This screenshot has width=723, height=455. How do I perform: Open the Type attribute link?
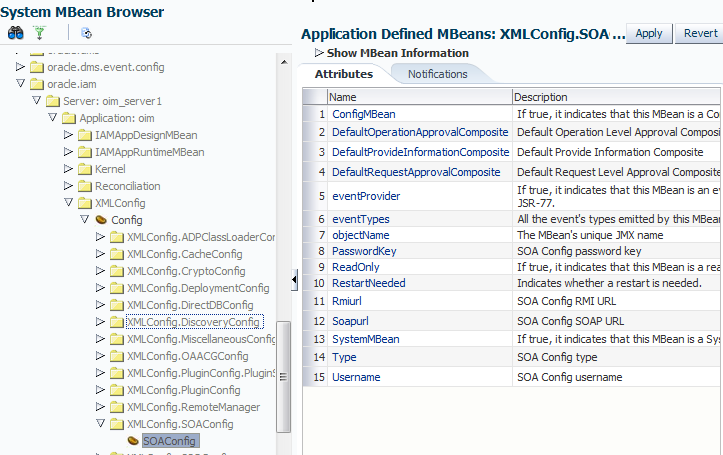click(344, 357)
